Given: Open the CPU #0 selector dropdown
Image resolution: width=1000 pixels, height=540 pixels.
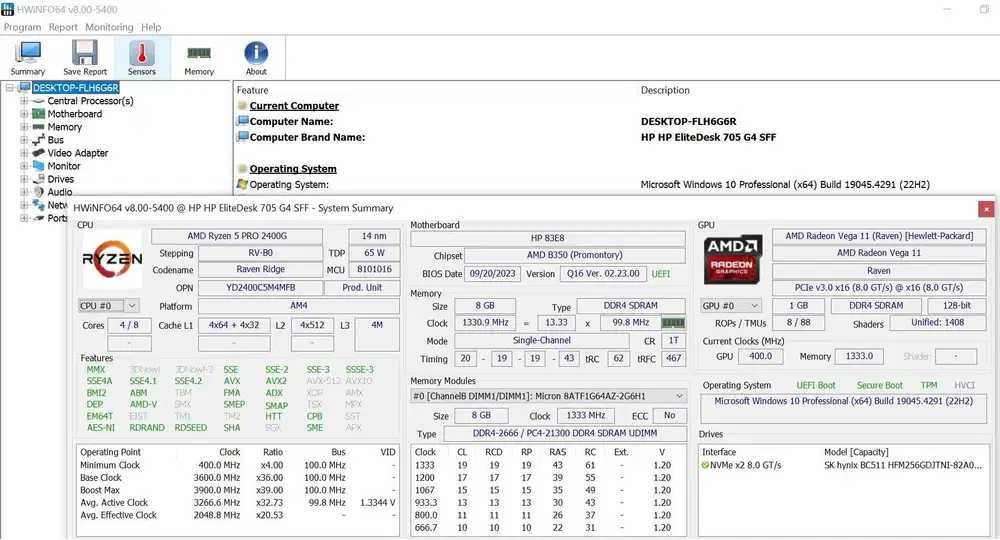Looking at the screenshot, I should click(108, 306).
